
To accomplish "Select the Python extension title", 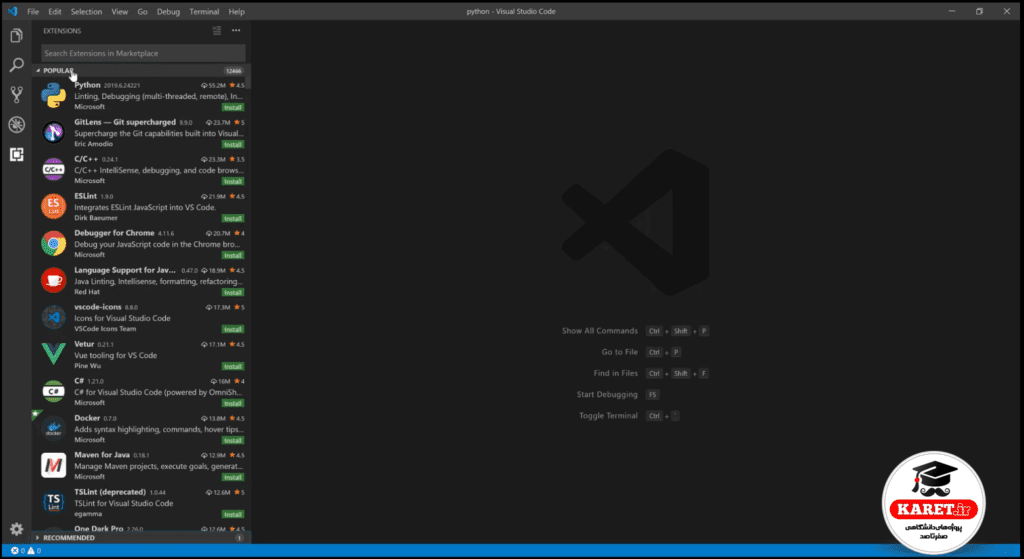I will 88,85.
